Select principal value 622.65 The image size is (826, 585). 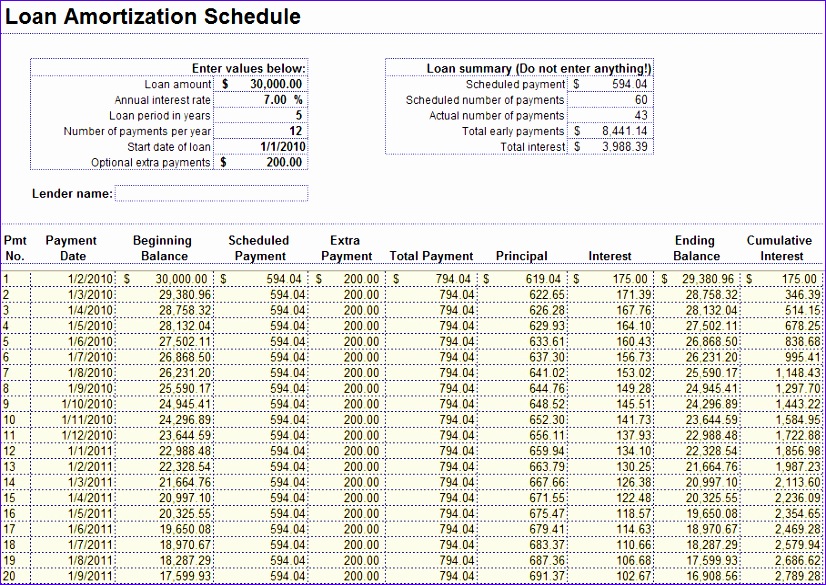[x=546, y=295]
